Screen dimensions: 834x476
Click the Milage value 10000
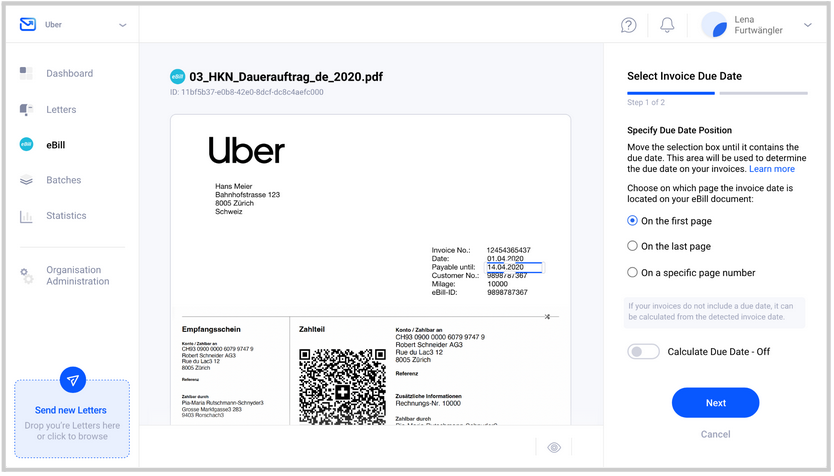497,284
